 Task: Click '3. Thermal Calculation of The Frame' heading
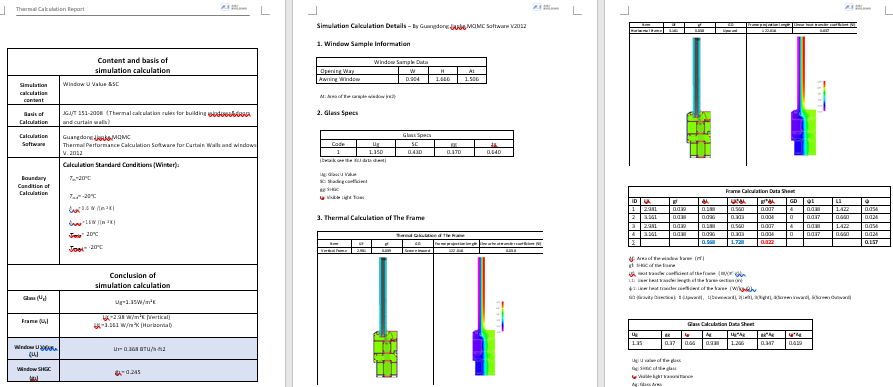tap(370, 217)
